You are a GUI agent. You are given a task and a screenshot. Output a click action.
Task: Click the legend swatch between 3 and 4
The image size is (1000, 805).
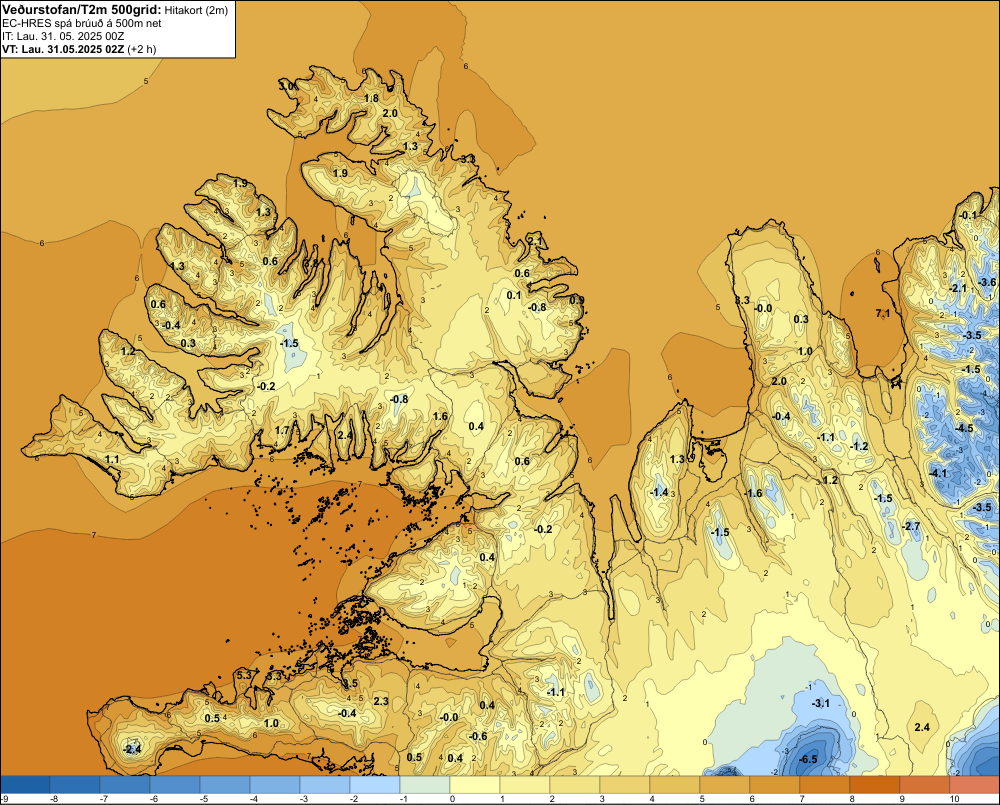pos(624,784)
